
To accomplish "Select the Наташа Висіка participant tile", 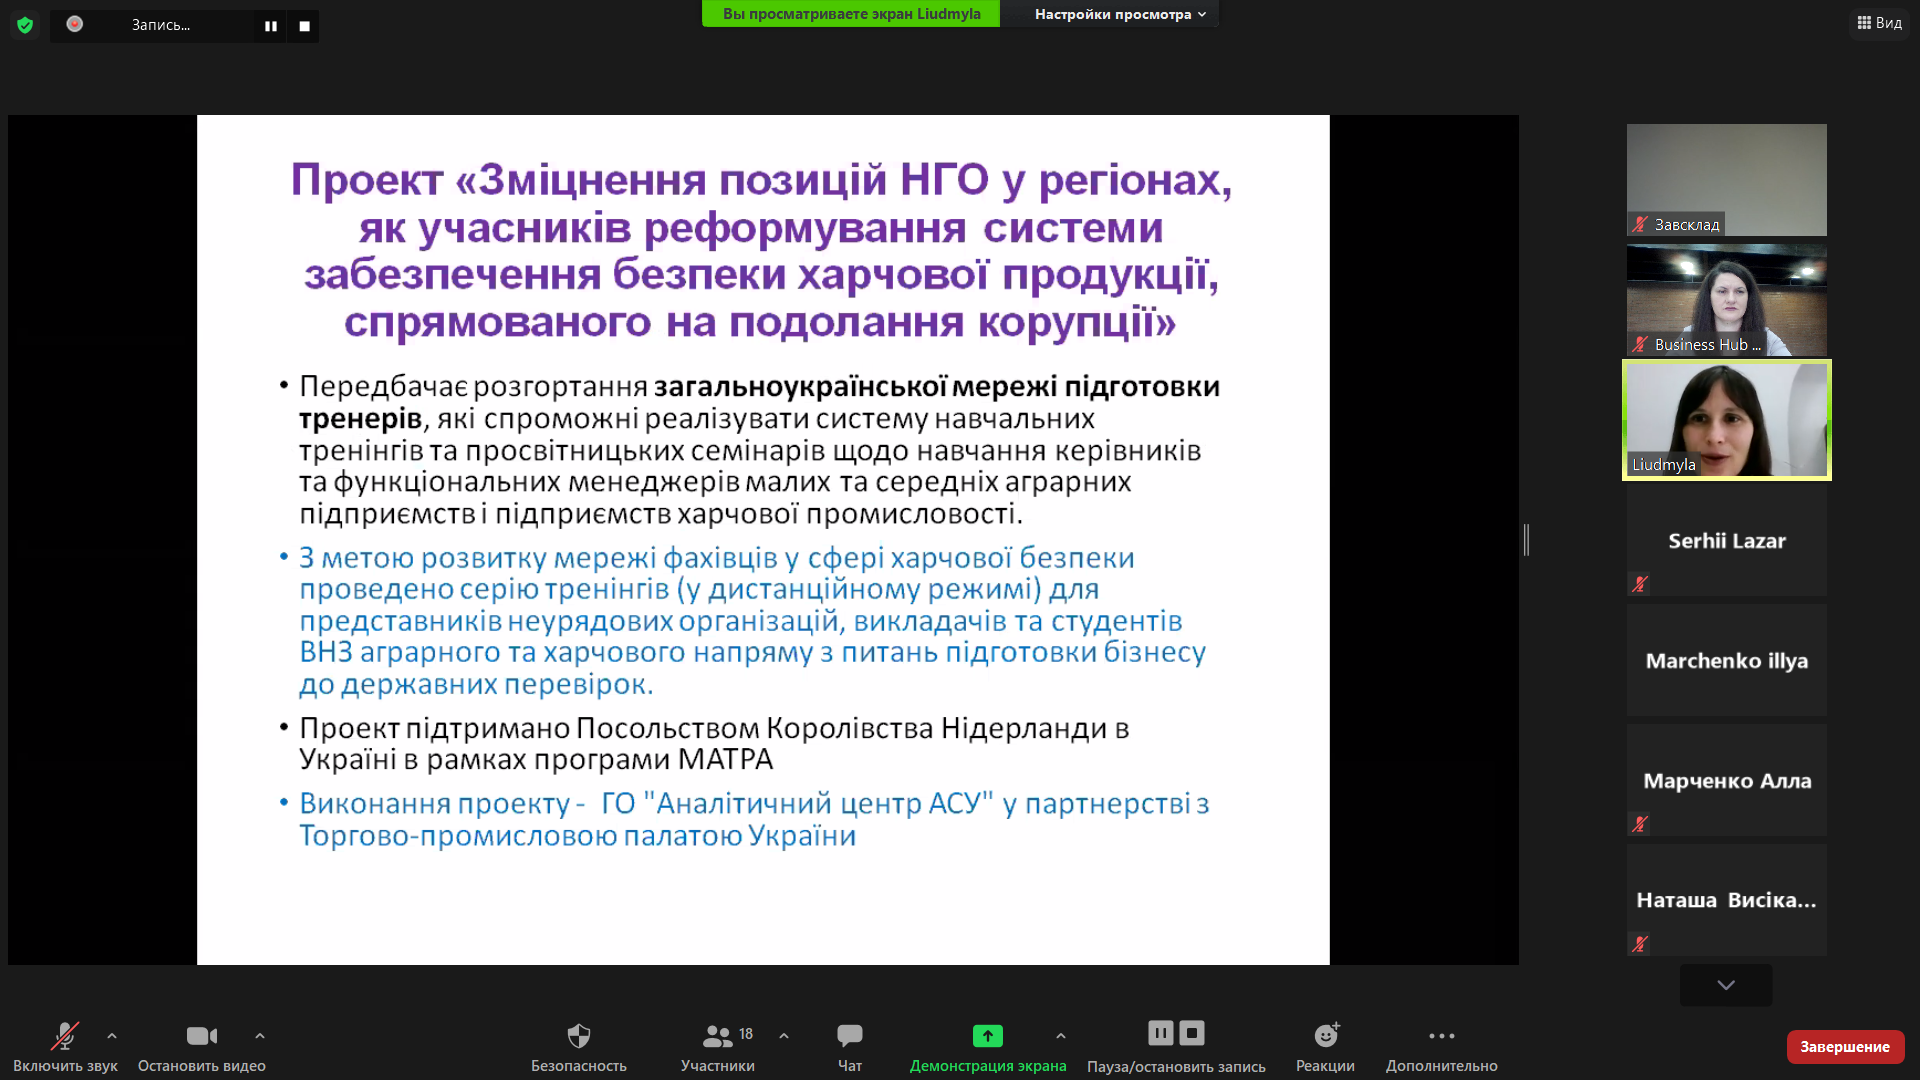I will pyautogui.click(x=1727, y=900).
